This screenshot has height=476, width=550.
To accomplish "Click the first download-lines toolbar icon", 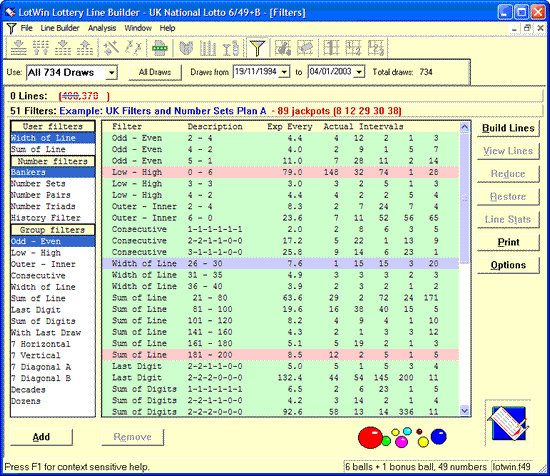I will click(x=19, y=48).
